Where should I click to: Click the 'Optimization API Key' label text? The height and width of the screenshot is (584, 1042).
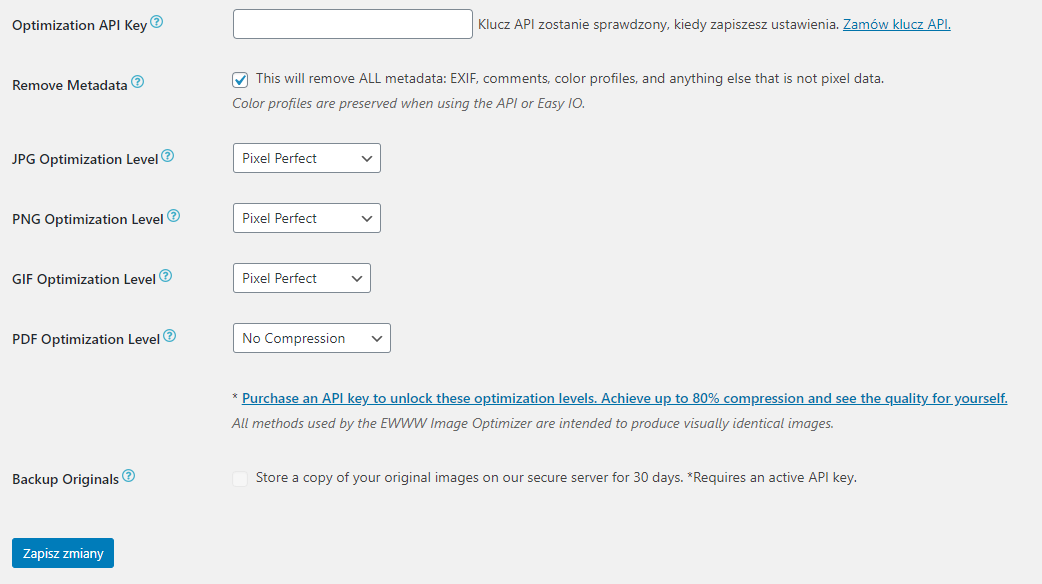coord(79,25)
